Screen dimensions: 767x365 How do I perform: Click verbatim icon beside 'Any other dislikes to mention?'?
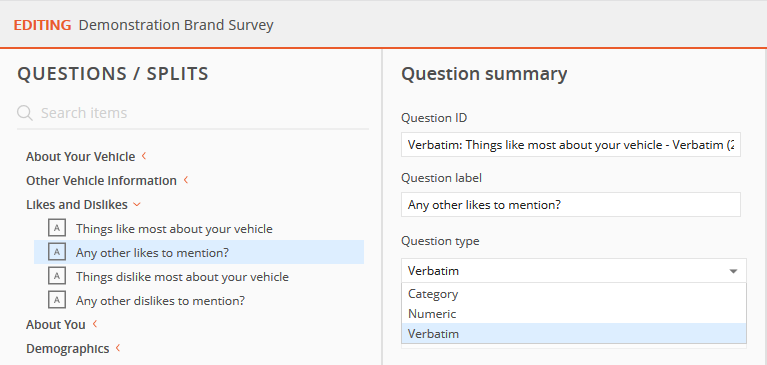click(57, 300)
